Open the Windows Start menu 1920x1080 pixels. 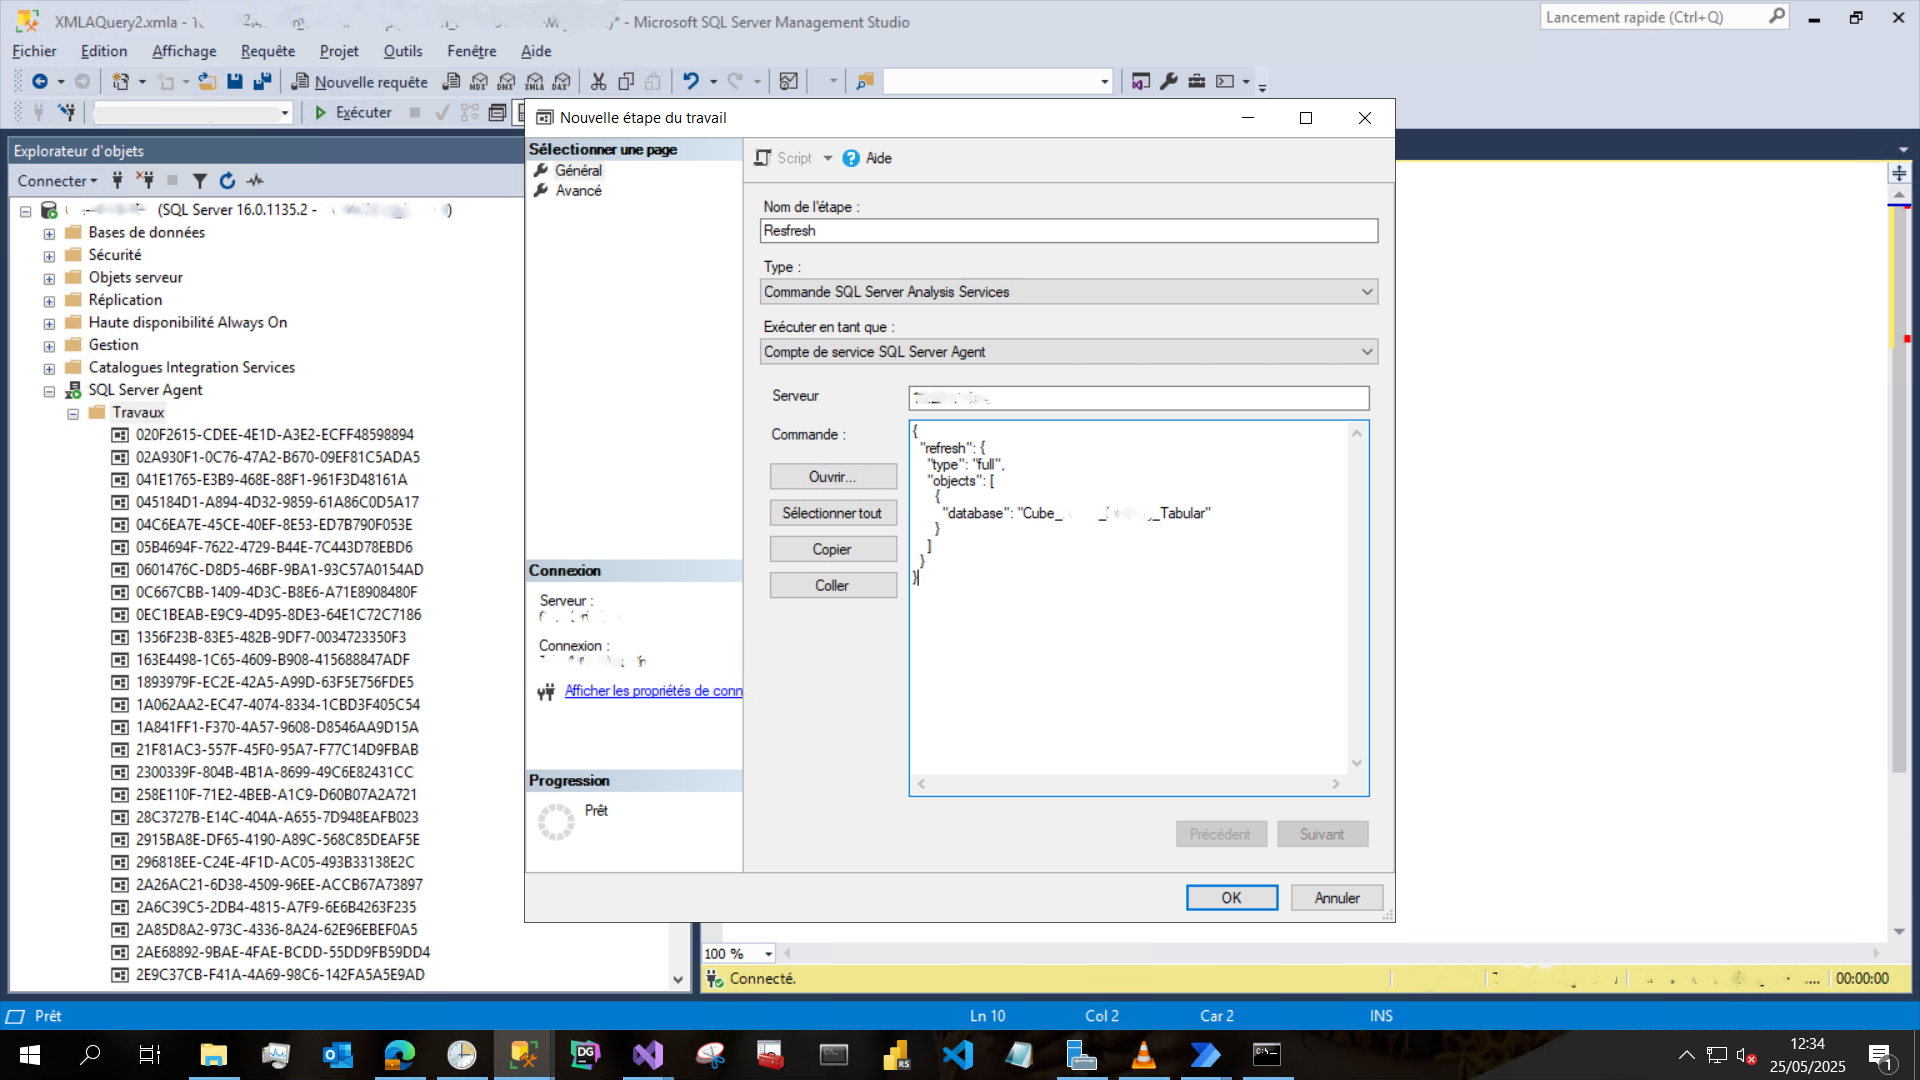click(x=30, y=1055)
